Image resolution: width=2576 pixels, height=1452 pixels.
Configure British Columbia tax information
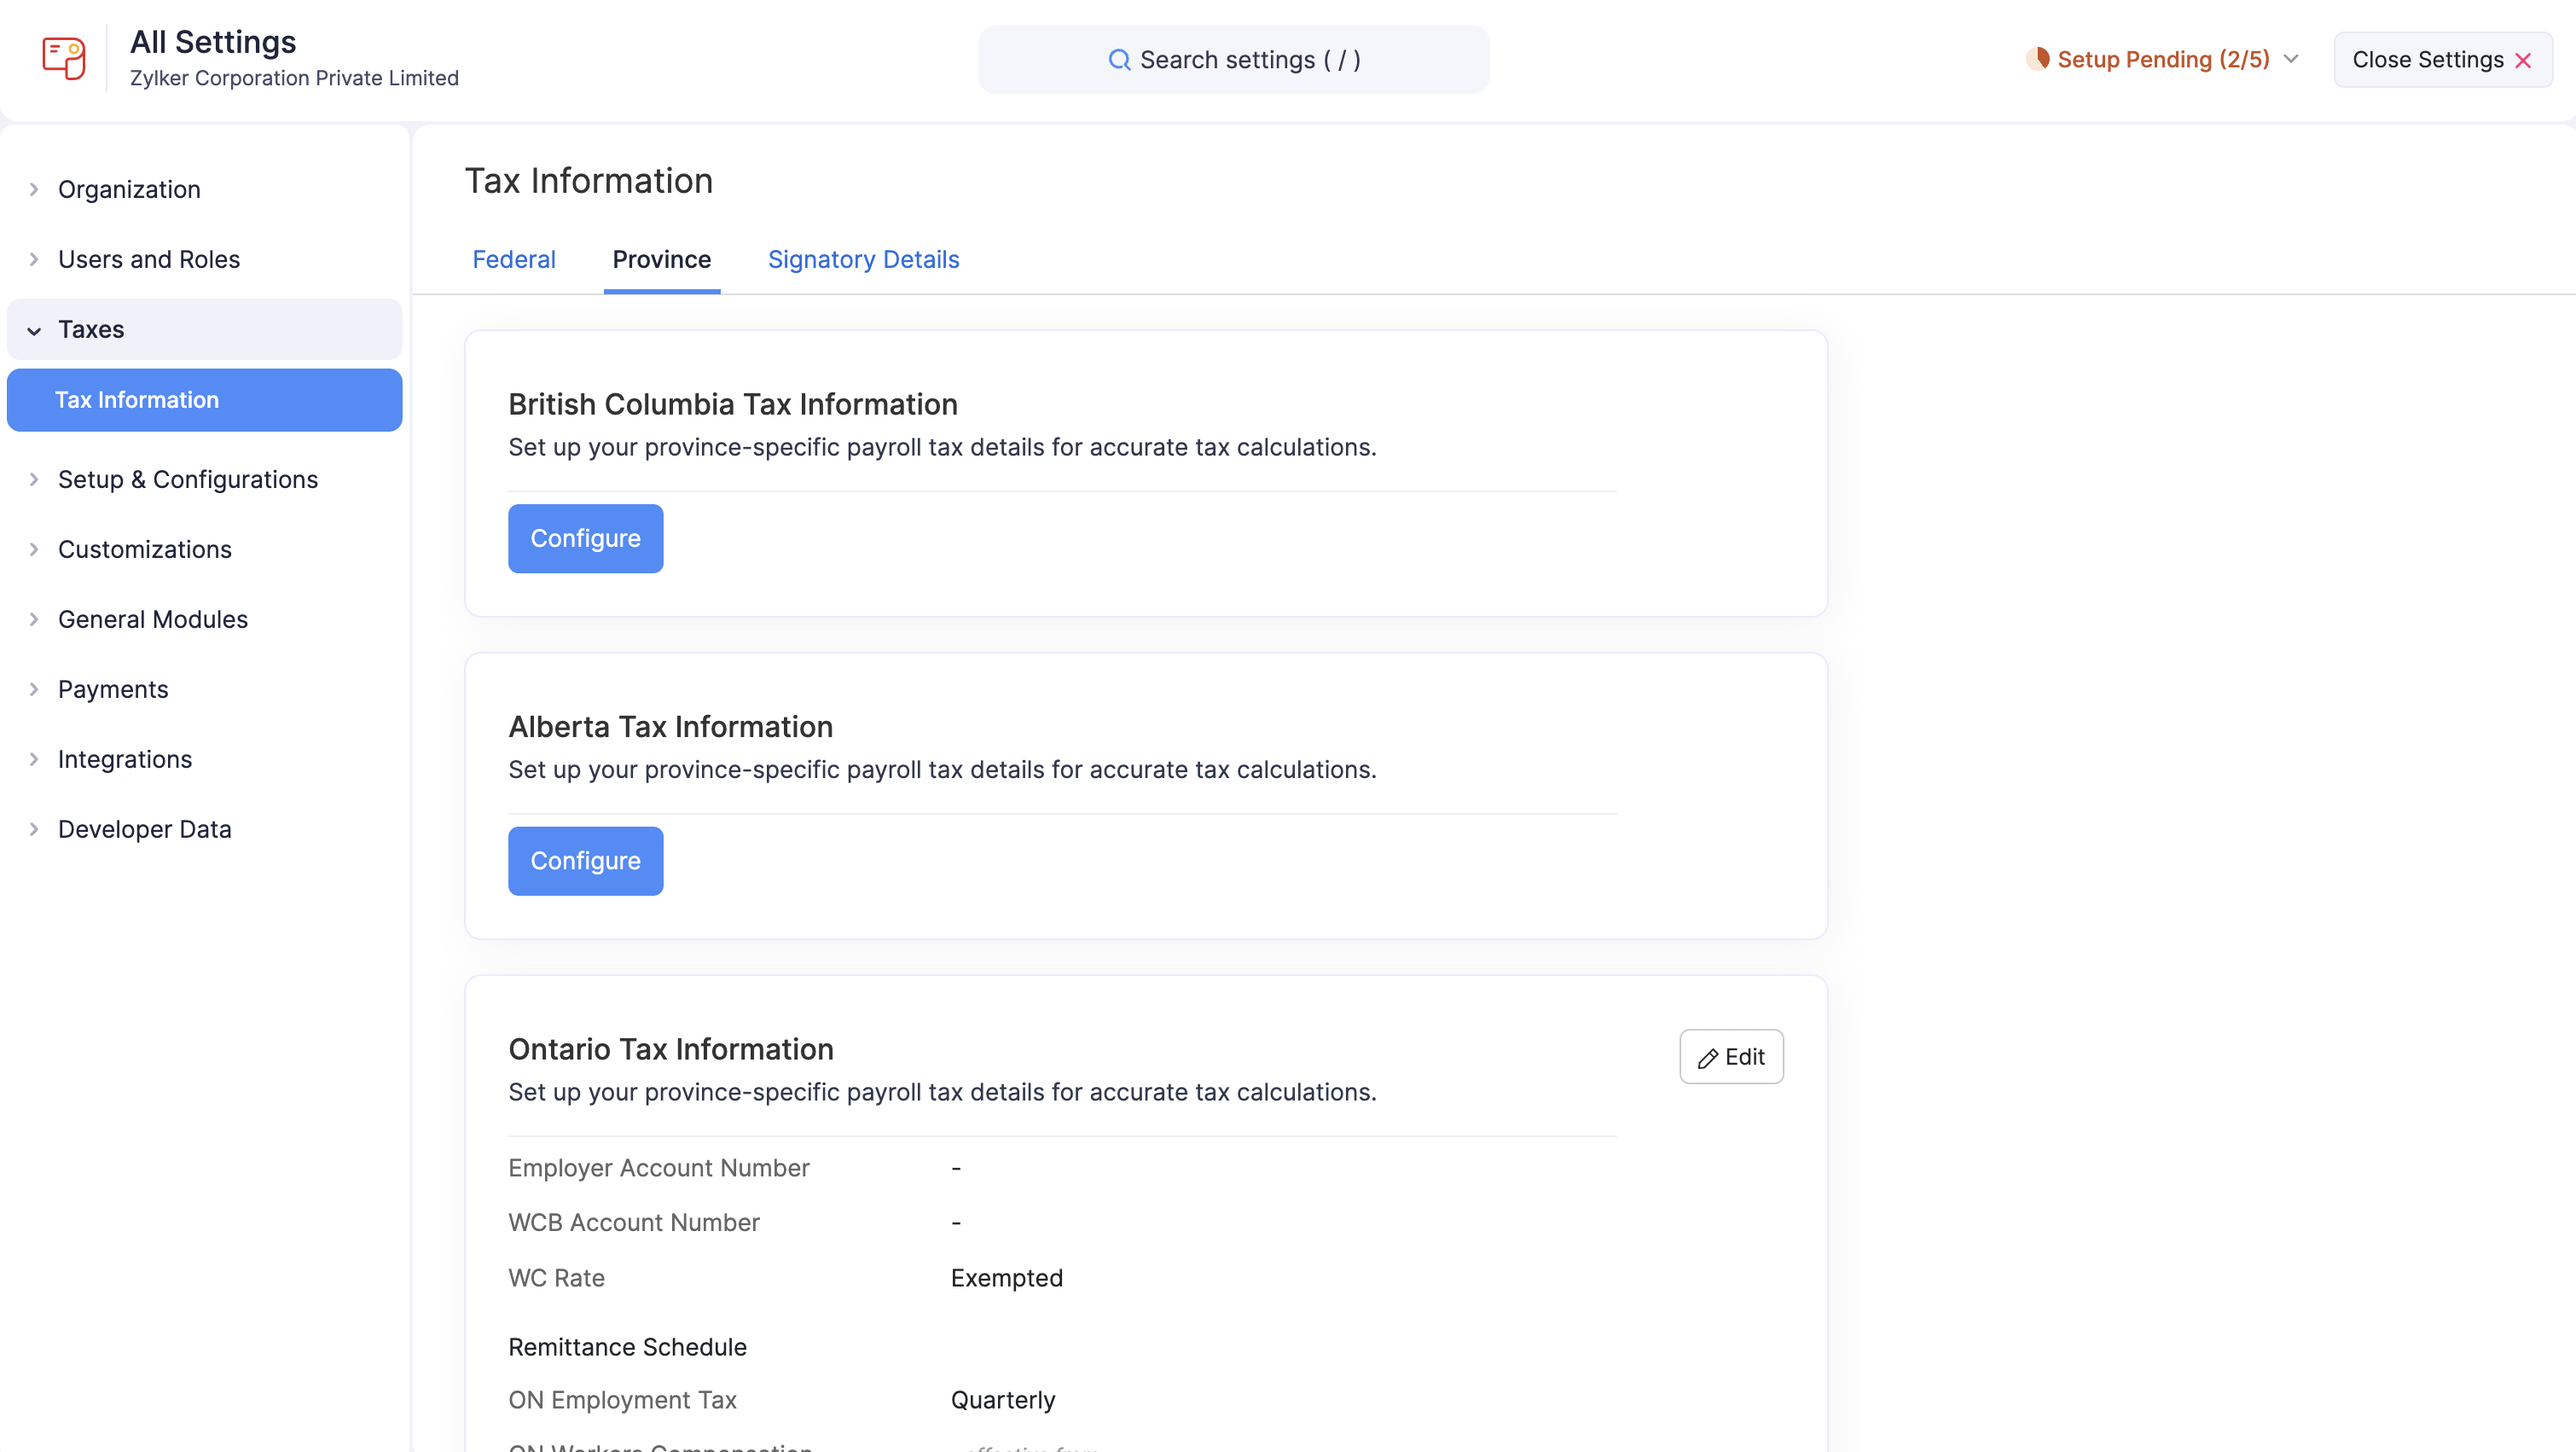click(x=585, y=538)
